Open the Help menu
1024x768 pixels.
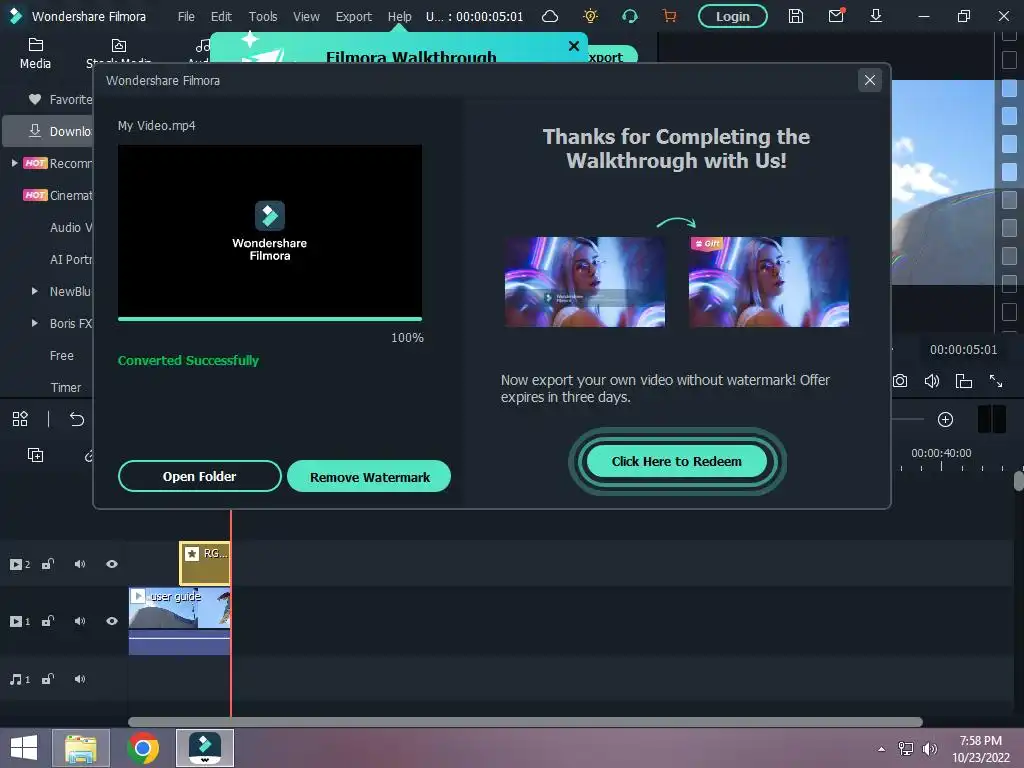[x=400, y=16]
